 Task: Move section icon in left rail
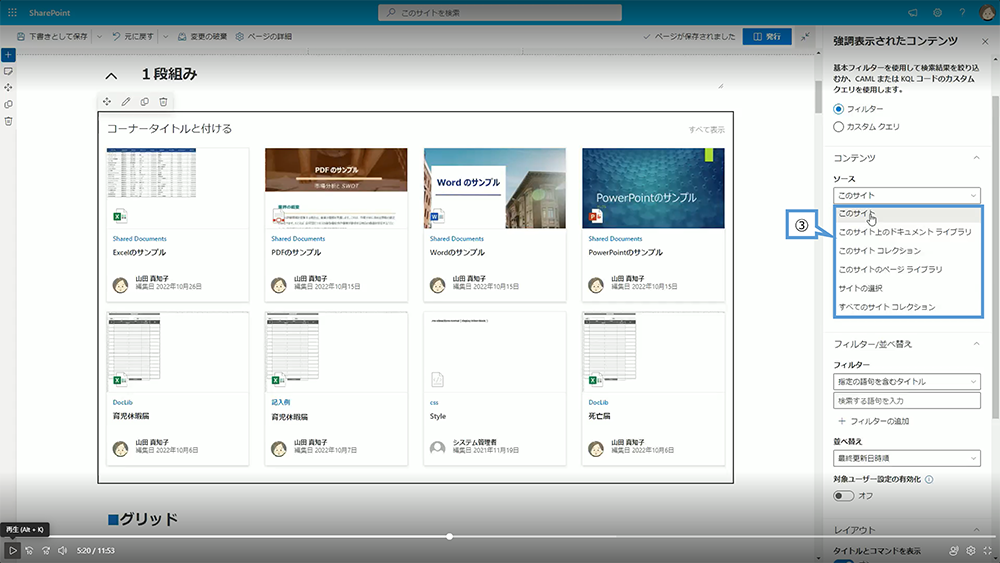[8, 87]
